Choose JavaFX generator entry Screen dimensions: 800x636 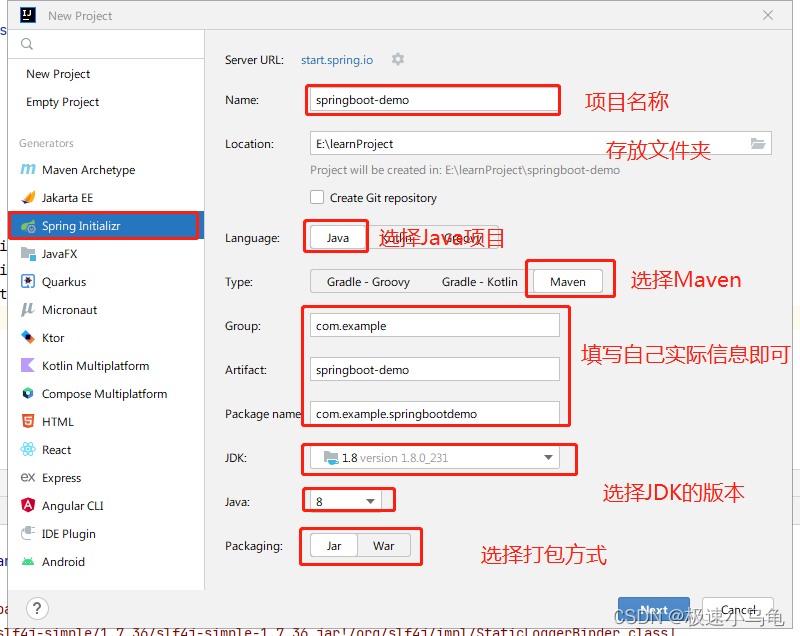coord(106,253)
